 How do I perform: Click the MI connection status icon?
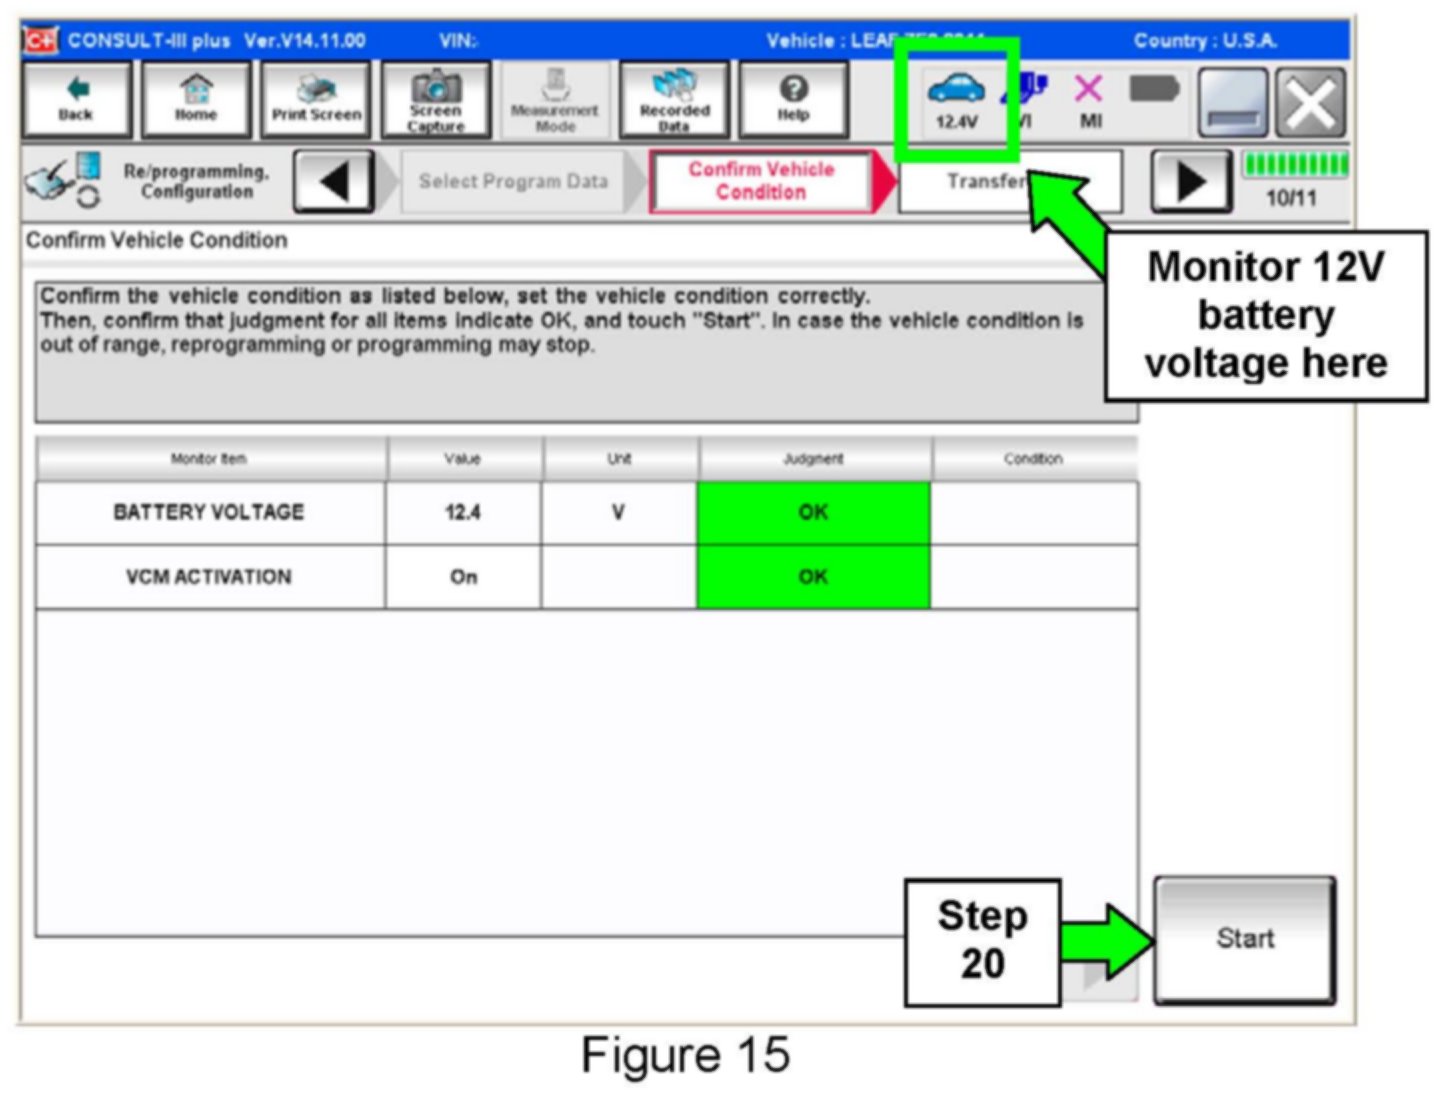(x=1089, y=100)
